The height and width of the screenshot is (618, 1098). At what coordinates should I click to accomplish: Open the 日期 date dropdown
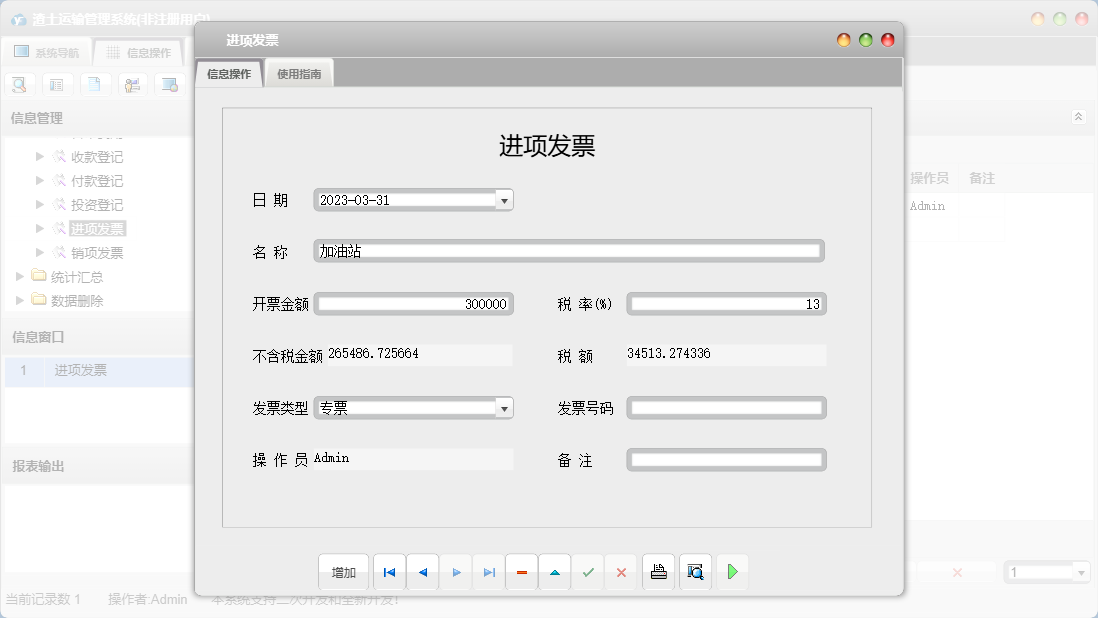click(504, 199)
